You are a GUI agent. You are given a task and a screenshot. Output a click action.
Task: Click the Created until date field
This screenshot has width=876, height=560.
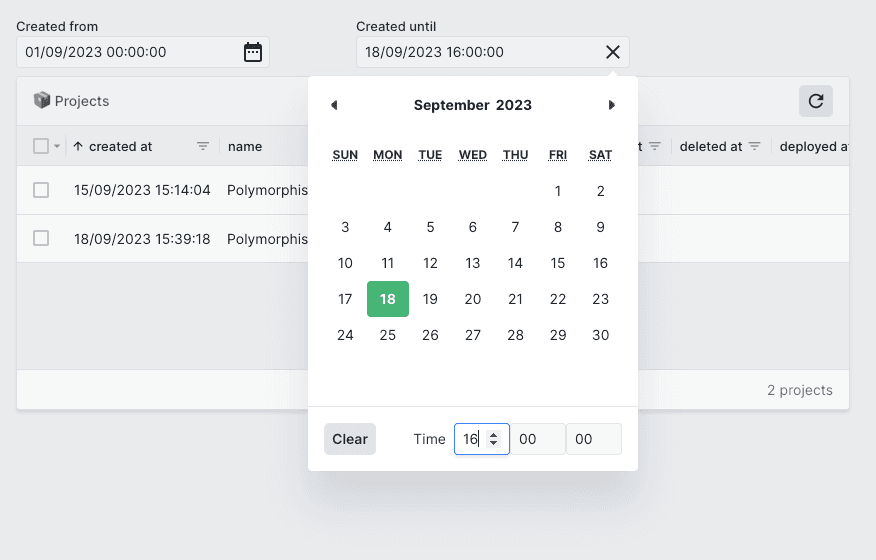(x=493, y=52)
